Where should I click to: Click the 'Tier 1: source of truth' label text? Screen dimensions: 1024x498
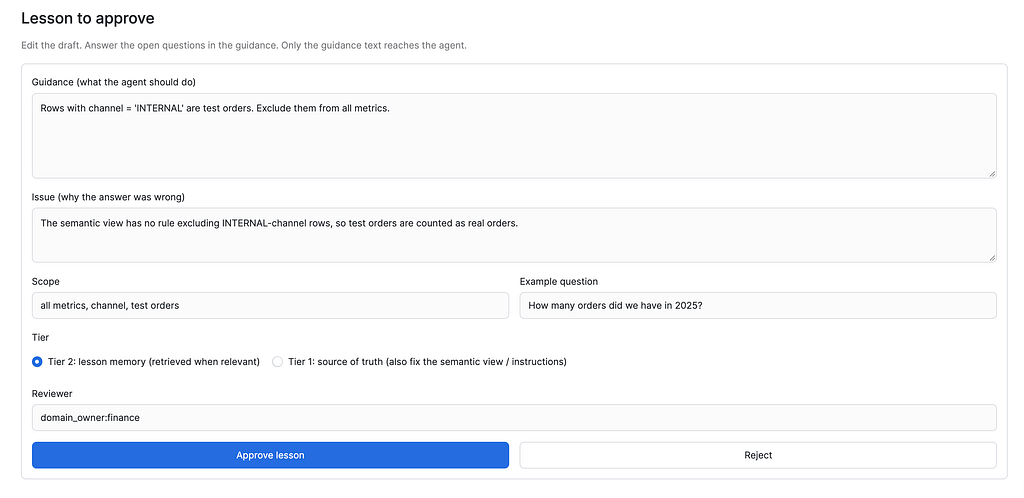pyautogui.click(x=427, y=362)
